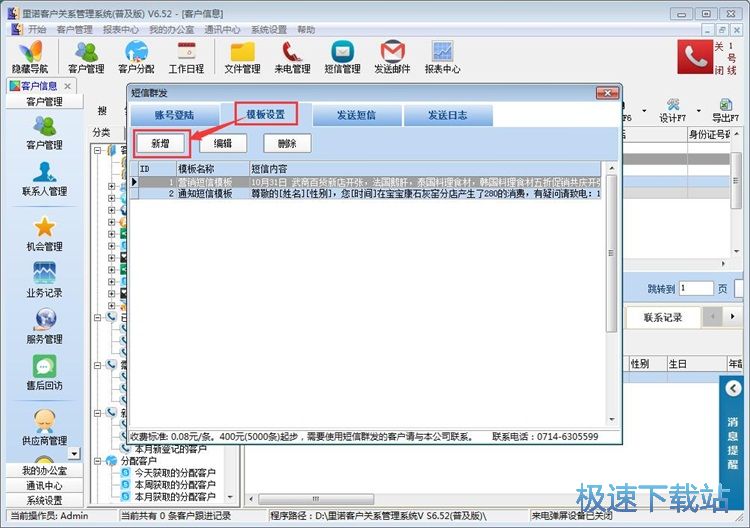
Task: Open 服务管理 globe icon
Action: click(x=44, y=326)
